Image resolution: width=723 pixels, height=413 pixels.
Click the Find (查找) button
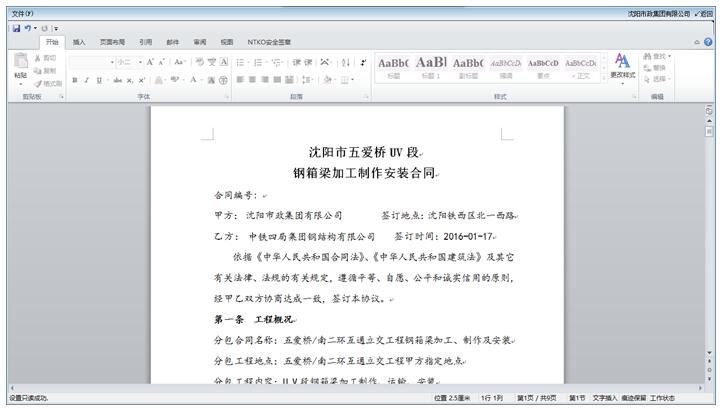click(657, 56)
